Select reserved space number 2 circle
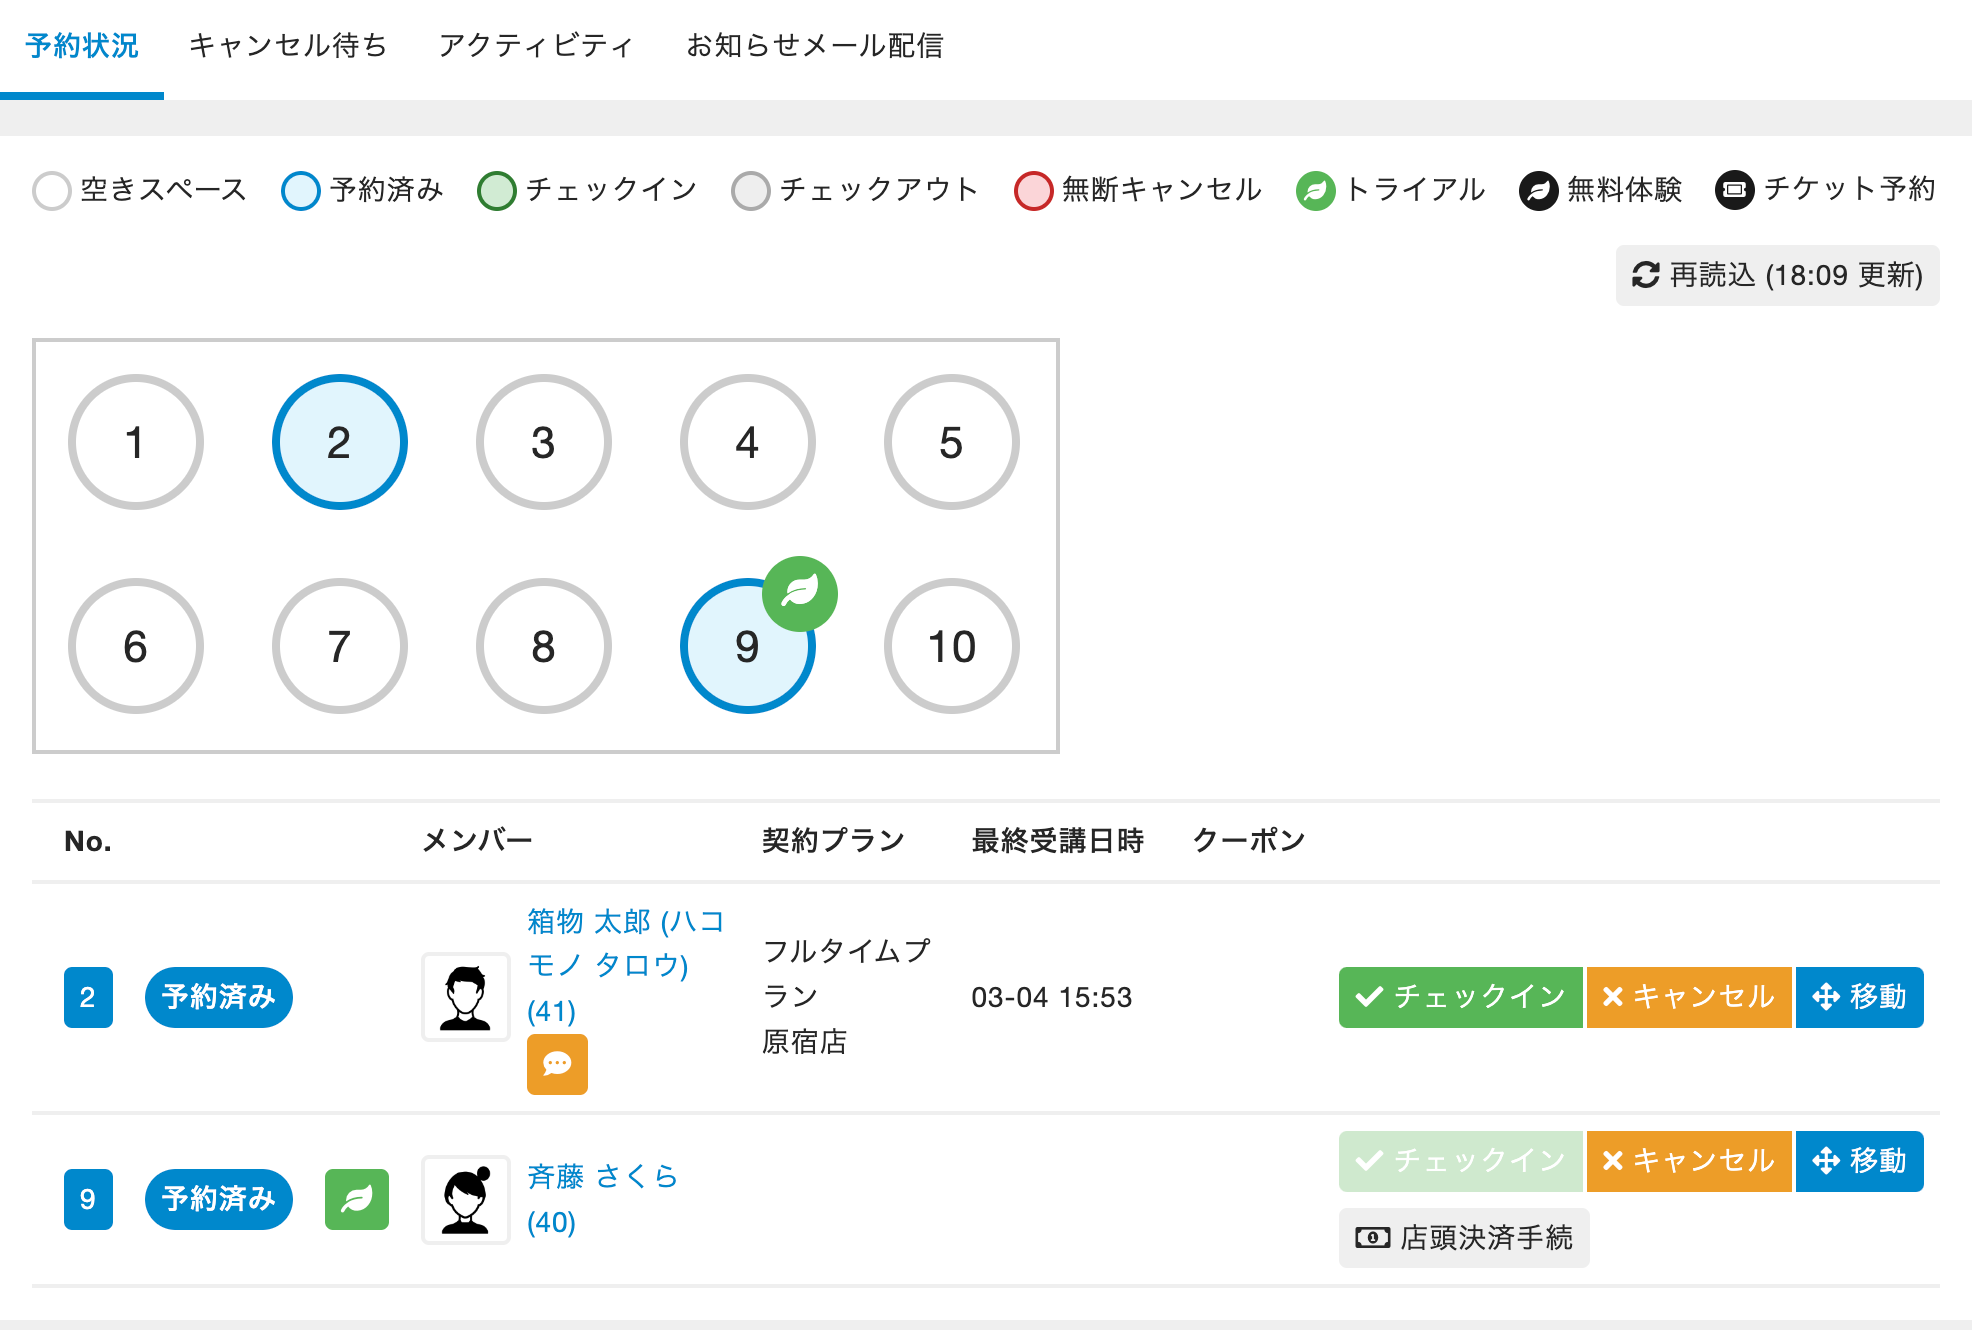1972x1330 pixels. pyautogui.click(x=339, y=442)
